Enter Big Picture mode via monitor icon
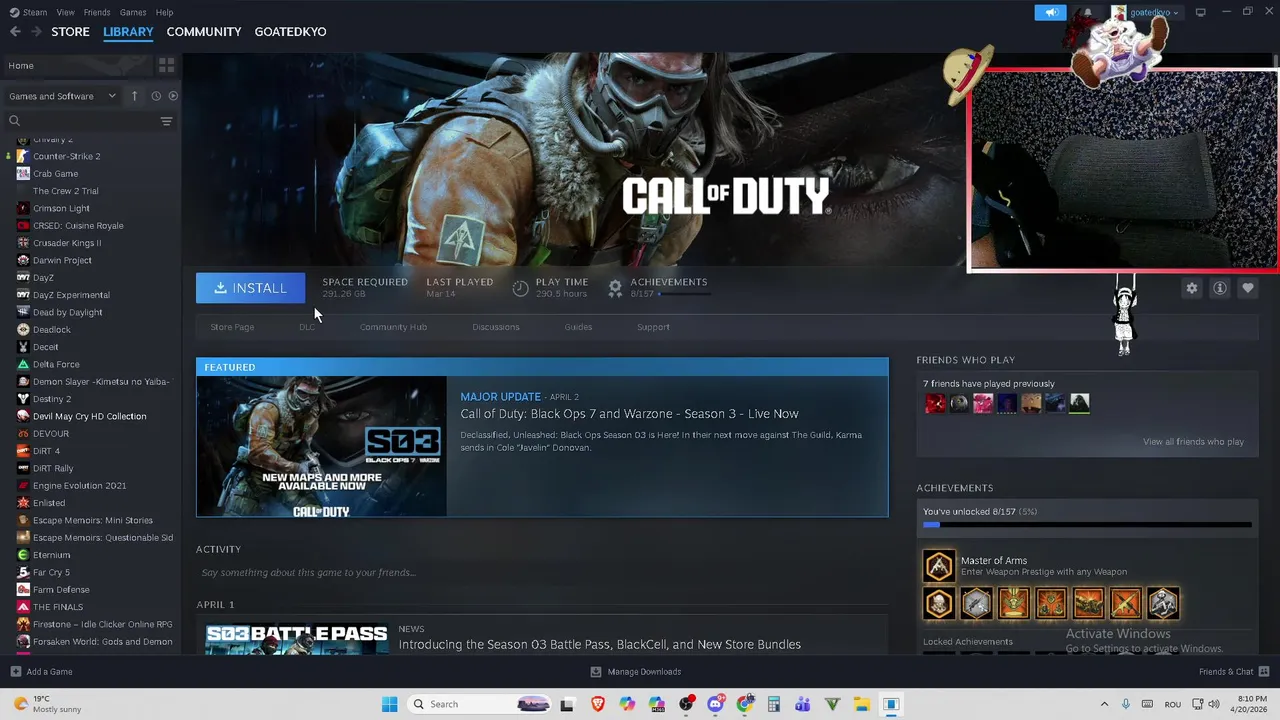Viewport: 1280px width, 720px height. 1201,12
